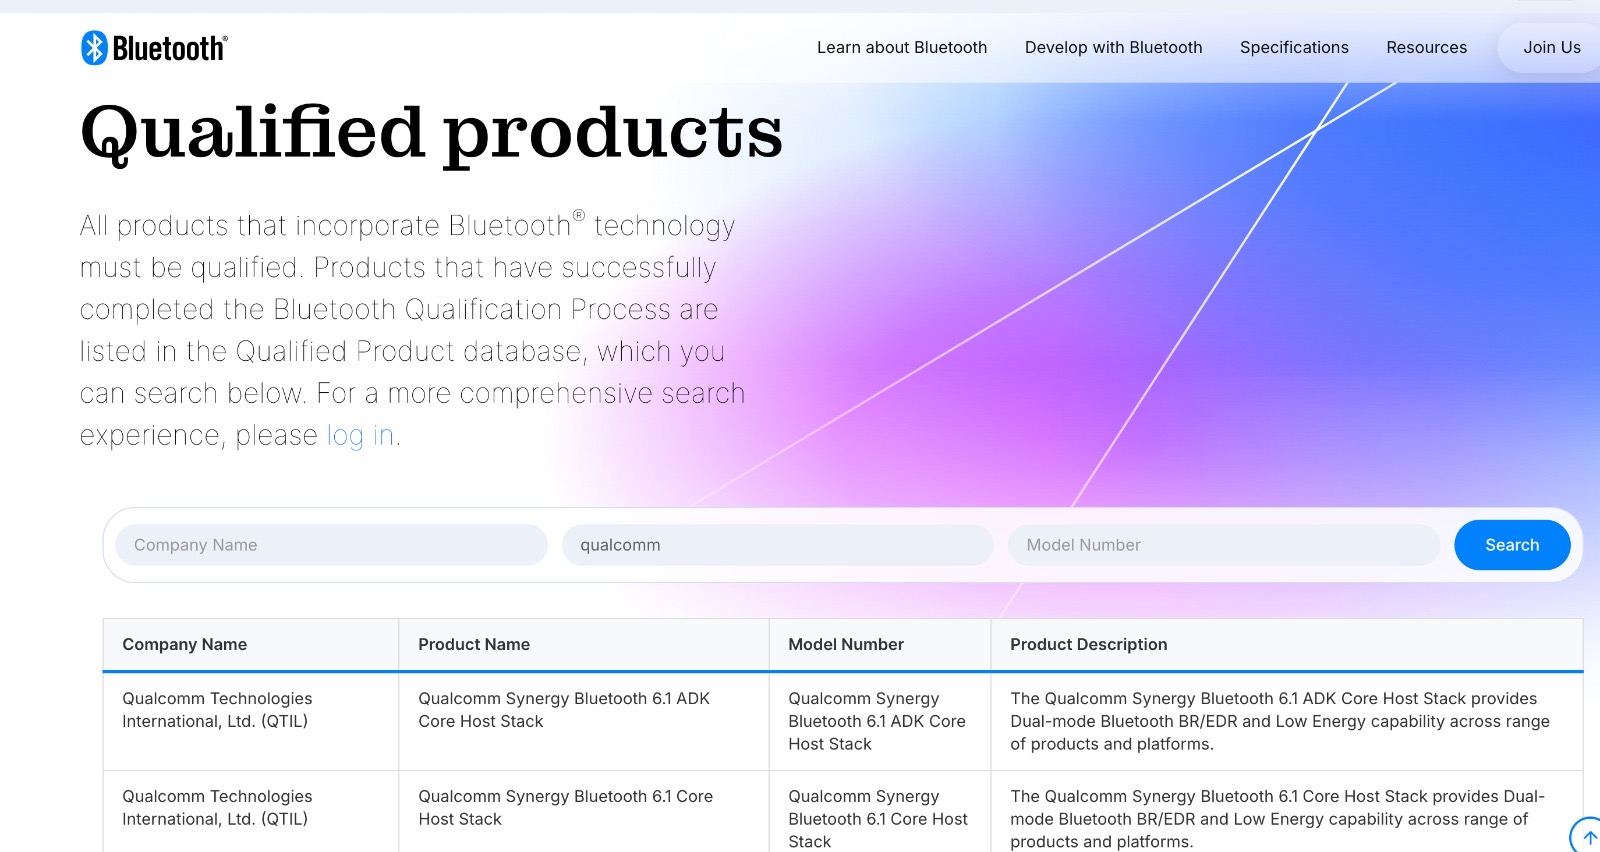This screenshot has width=1600, height=852.
Task: Click the ADK Core Host Stack description text
Action: click(x=1279, y=721)
